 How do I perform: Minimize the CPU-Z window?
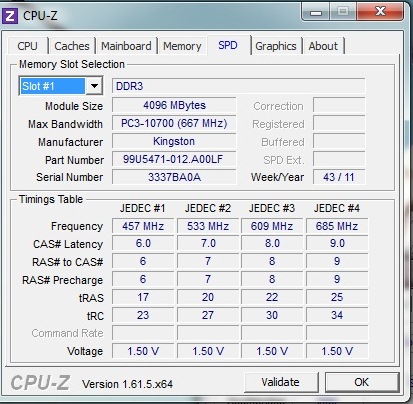click(x=316, y=12)
